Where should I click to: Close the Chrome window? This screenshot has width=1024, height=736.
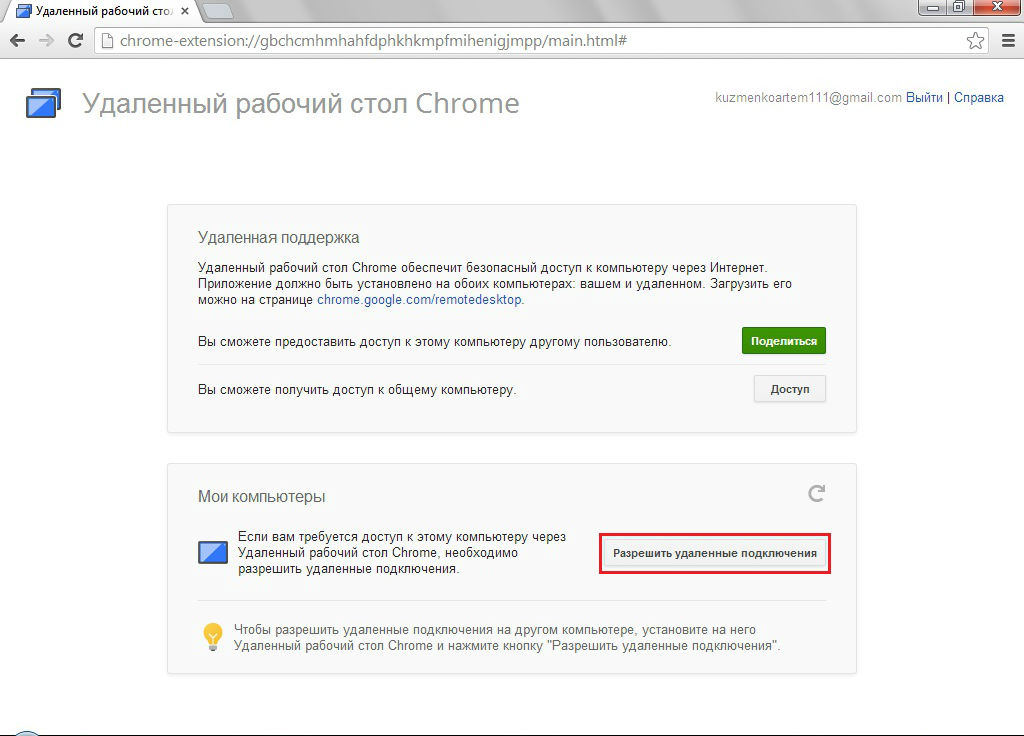(997, 7)
